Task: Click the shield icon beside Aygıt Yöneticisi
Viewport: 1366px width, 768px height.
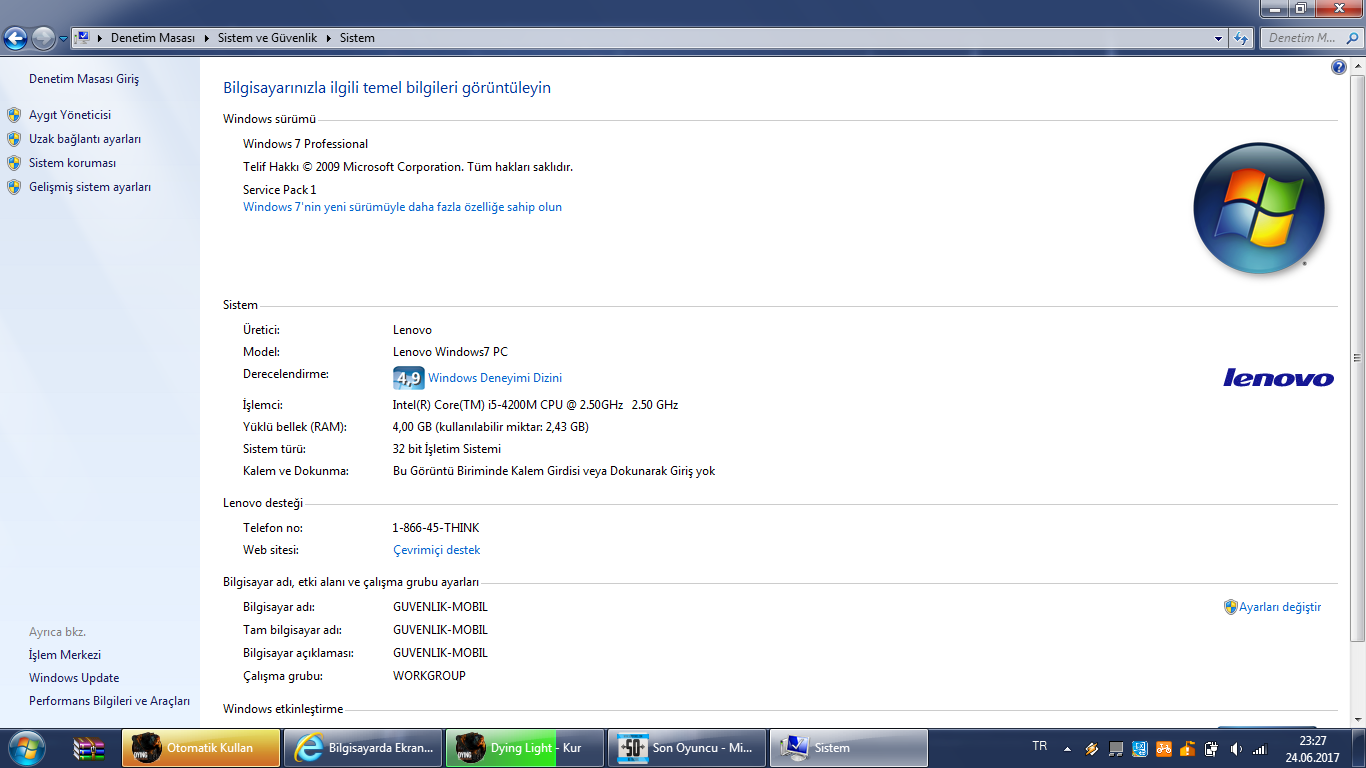Action: click(14, 115)
